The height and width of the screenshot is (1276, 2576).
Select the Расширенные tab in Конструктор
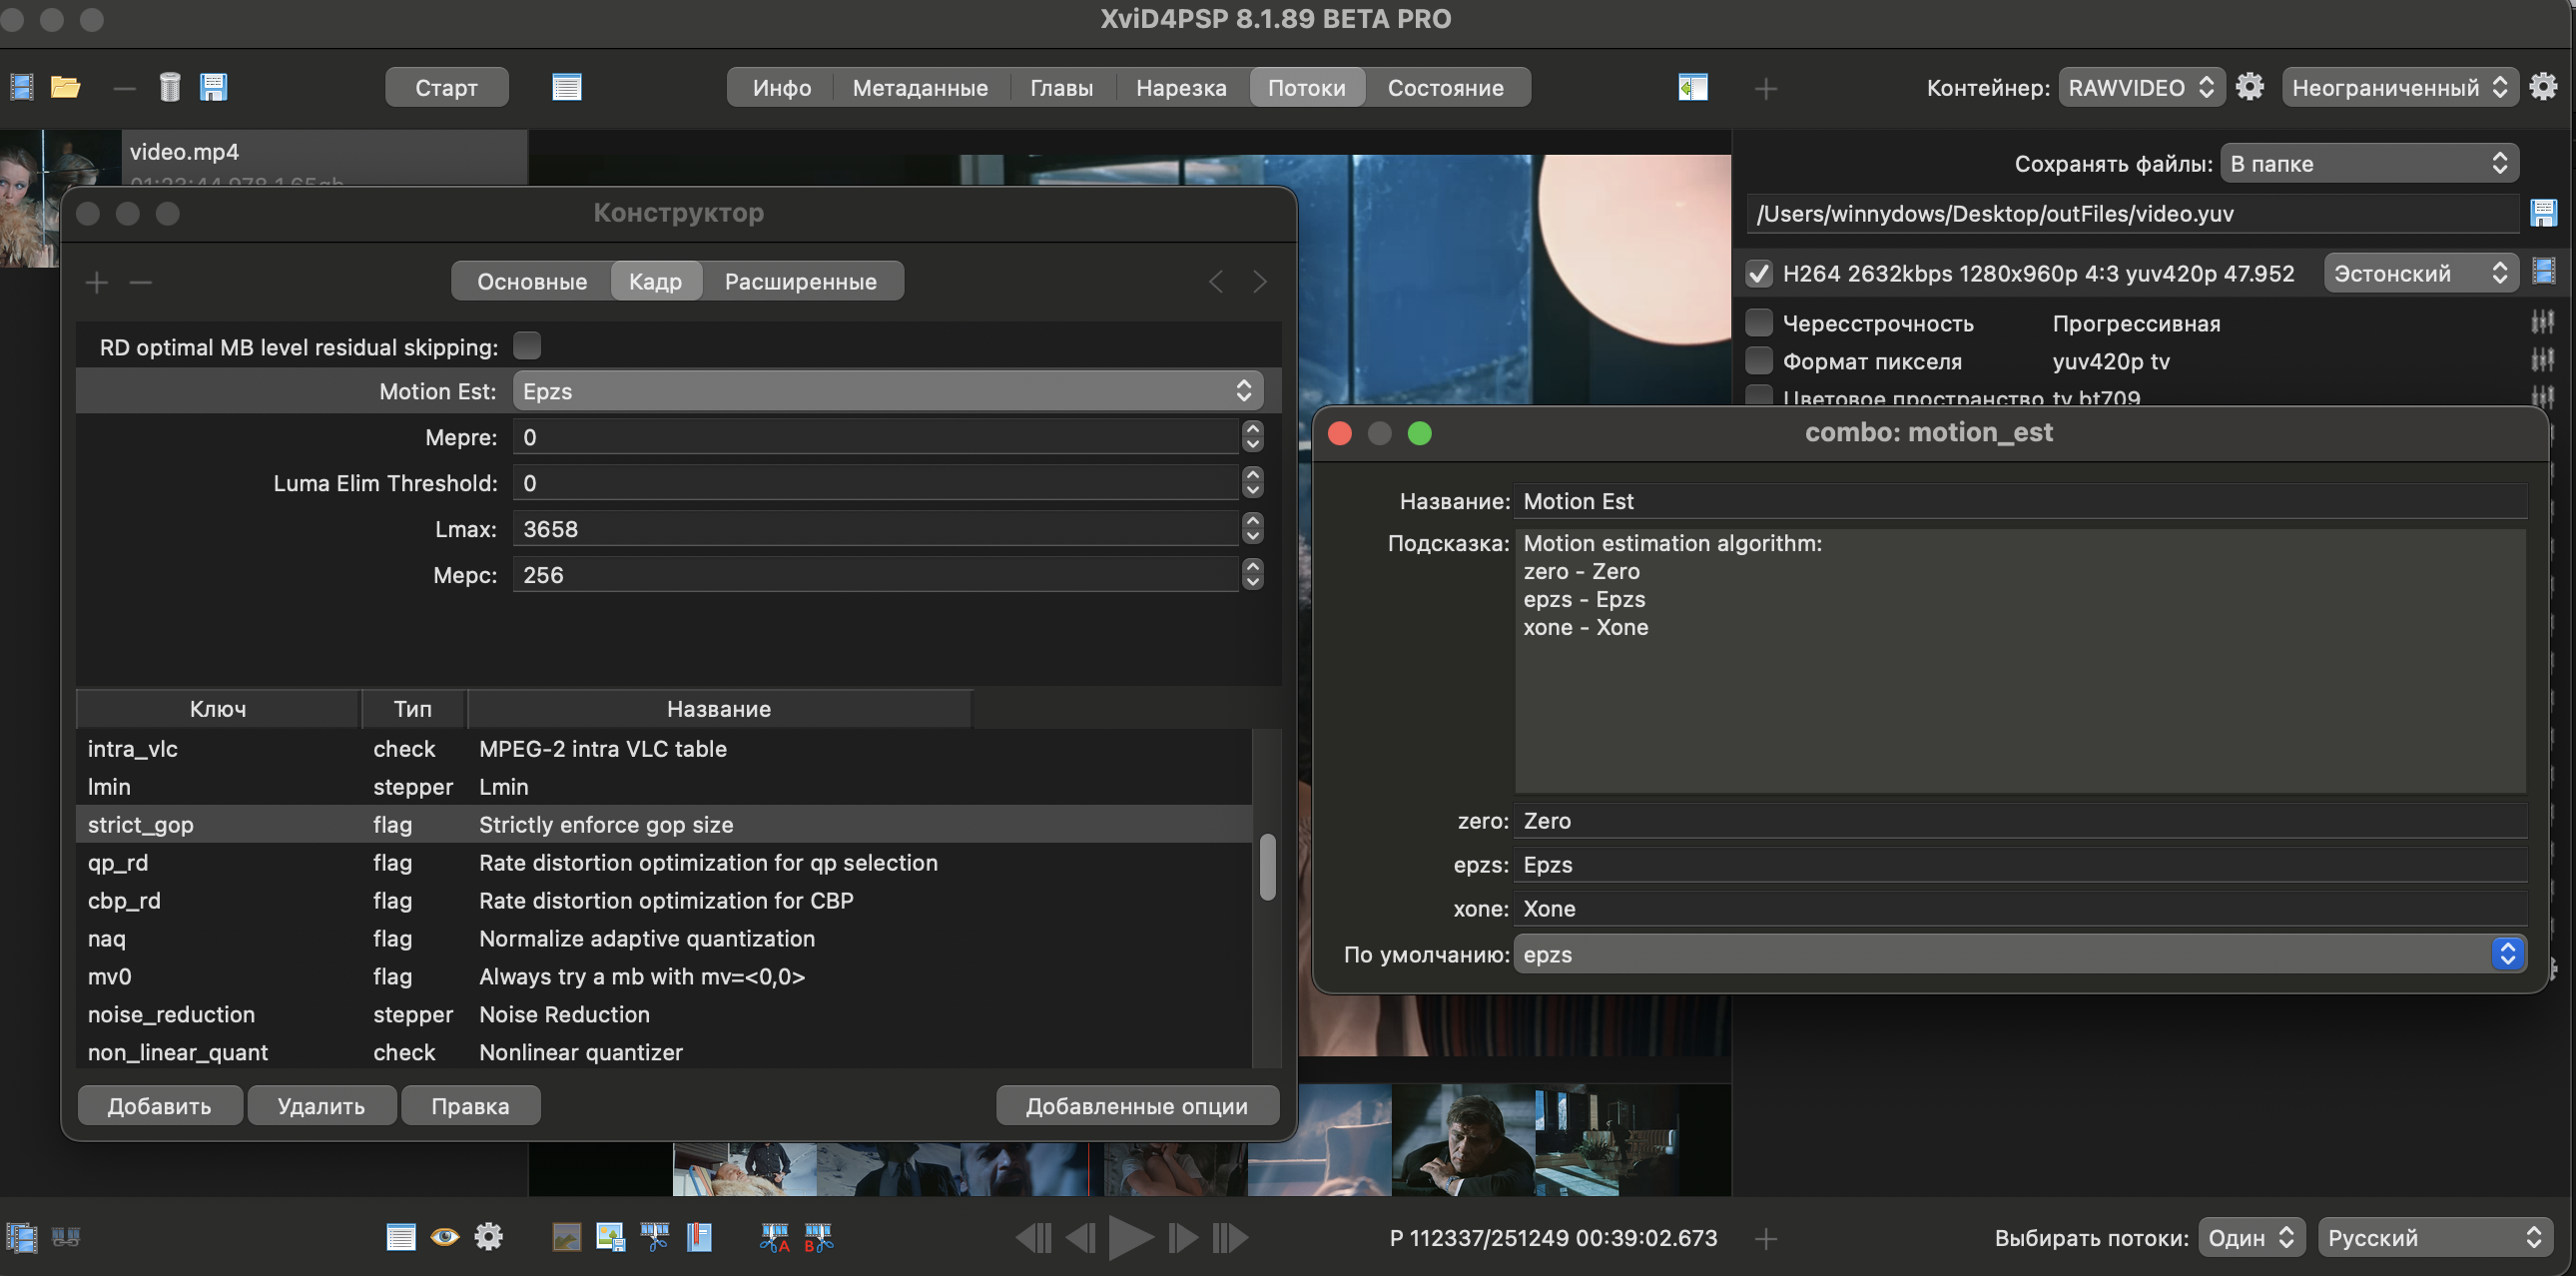801,281
